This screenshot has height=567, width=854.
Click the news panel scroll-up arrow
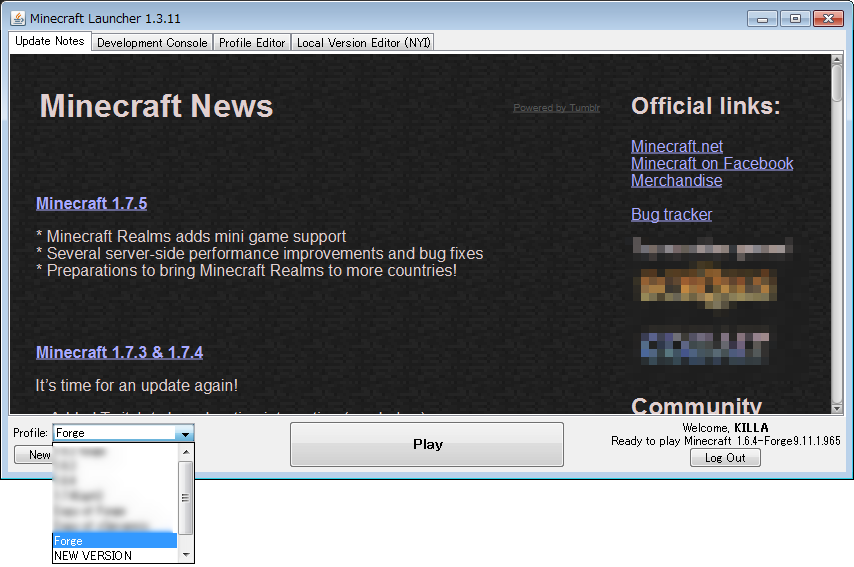click(837, 61)
